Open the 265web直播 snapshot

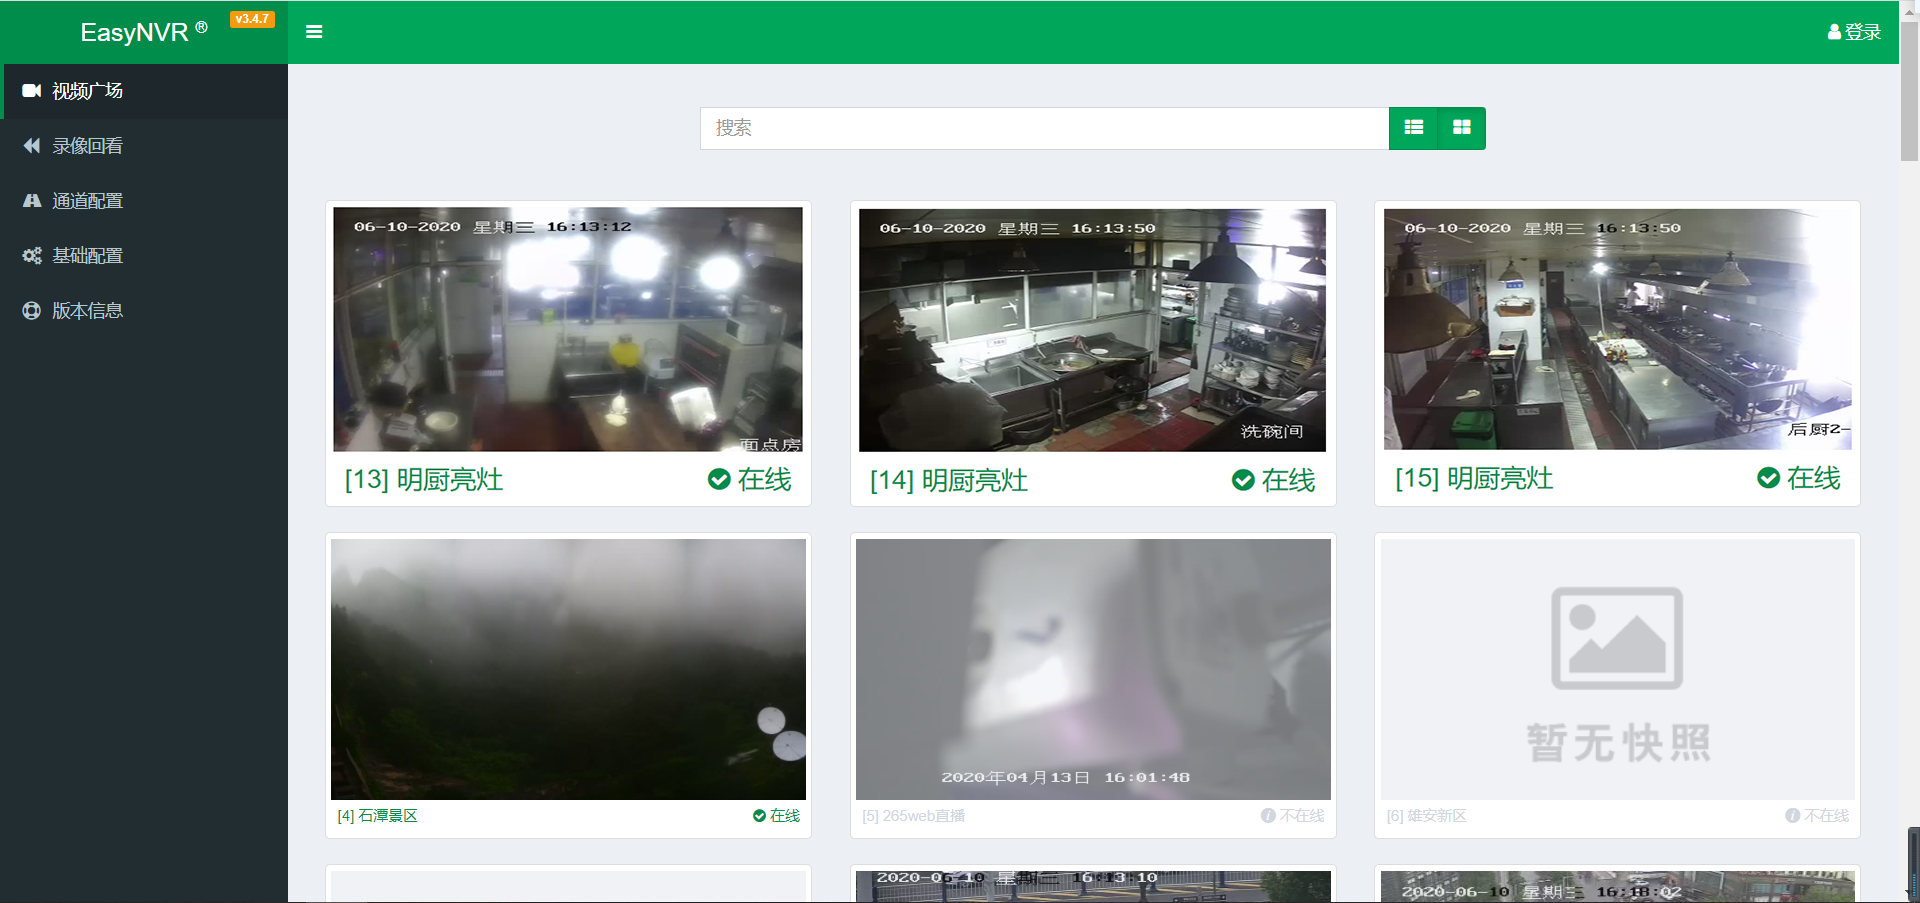[1093, 669]
